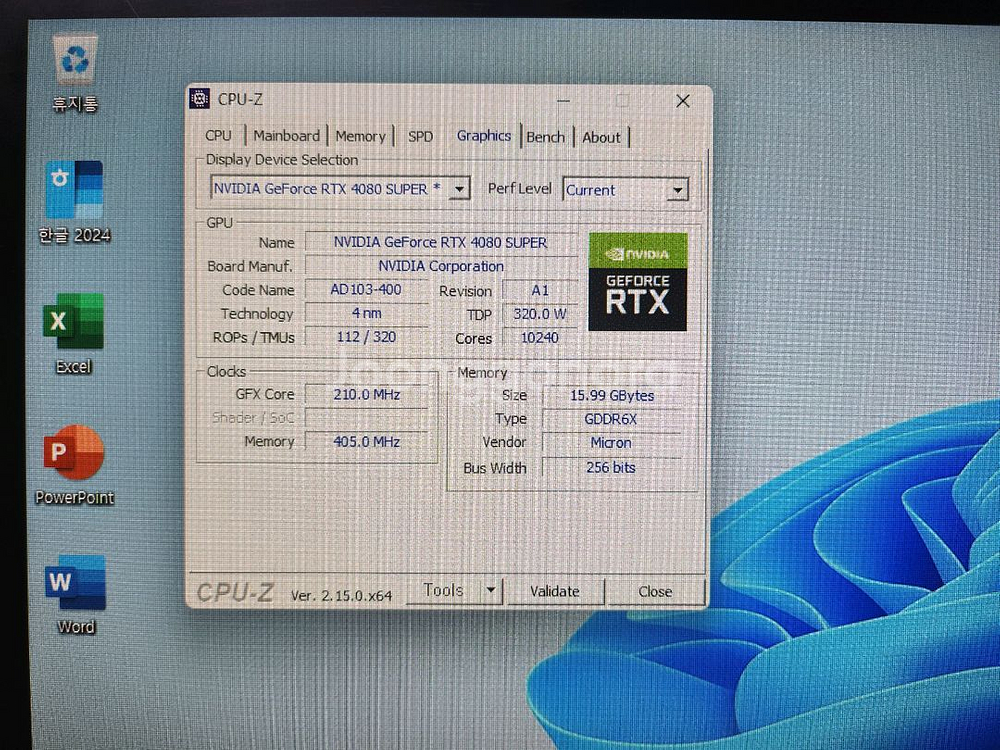Image resolution: width=1000 pixels, height=750 pixels.
Task: Click the A1 revision value
Action: 540,290
